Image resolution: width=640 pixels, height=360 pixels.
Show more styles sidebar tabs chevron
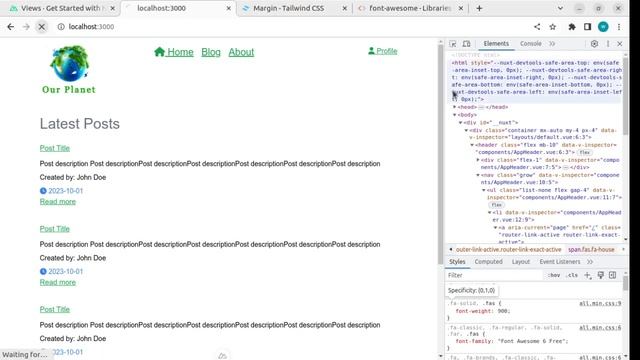(x=590, y=262)
